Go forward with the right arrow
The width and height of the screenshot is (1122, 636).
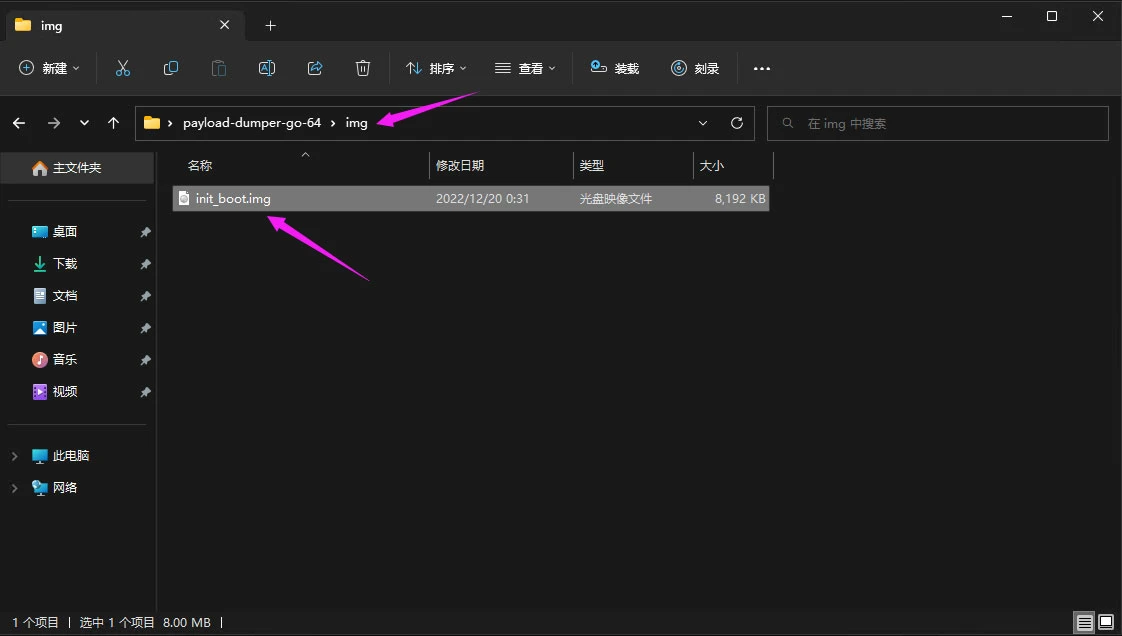tap(54, 123)
